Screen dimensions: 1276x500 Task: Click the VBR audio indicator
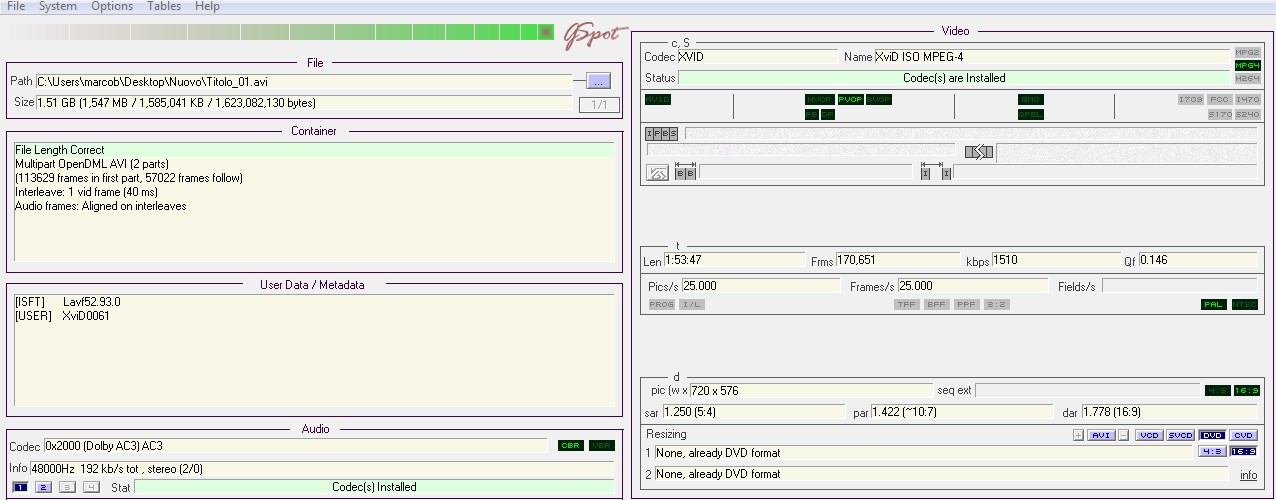click(x=601, y=446)
